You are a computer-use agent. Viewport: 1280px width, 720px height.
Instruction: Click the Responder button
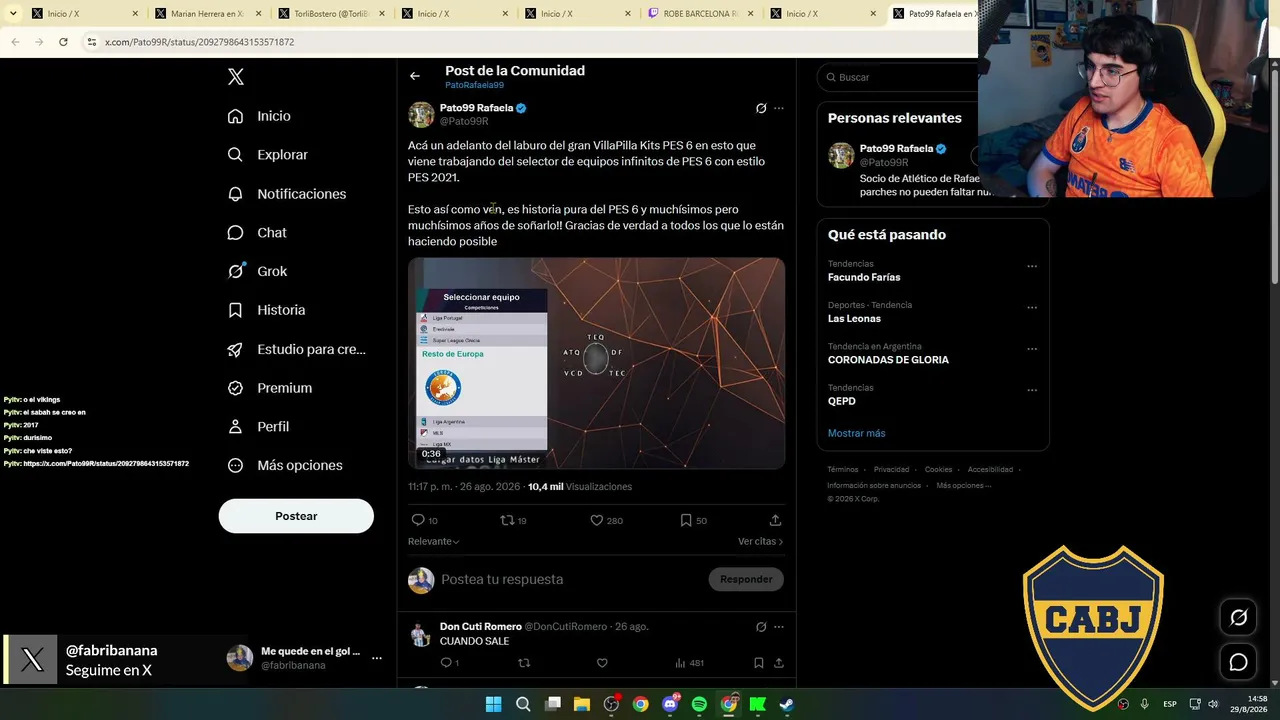(x=746, y=579)
